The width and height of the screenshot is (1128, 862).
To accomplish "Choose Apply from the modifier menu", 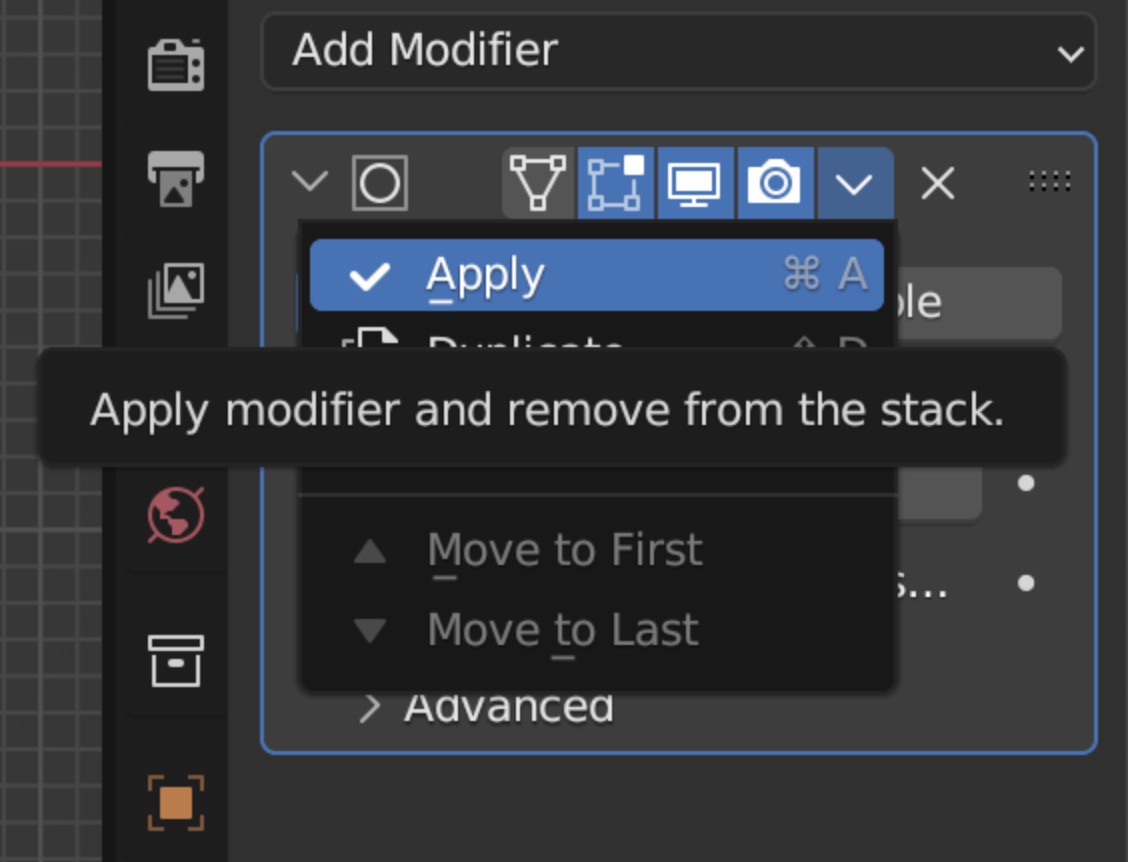I will pyautogui.click(x=596, y=275).
